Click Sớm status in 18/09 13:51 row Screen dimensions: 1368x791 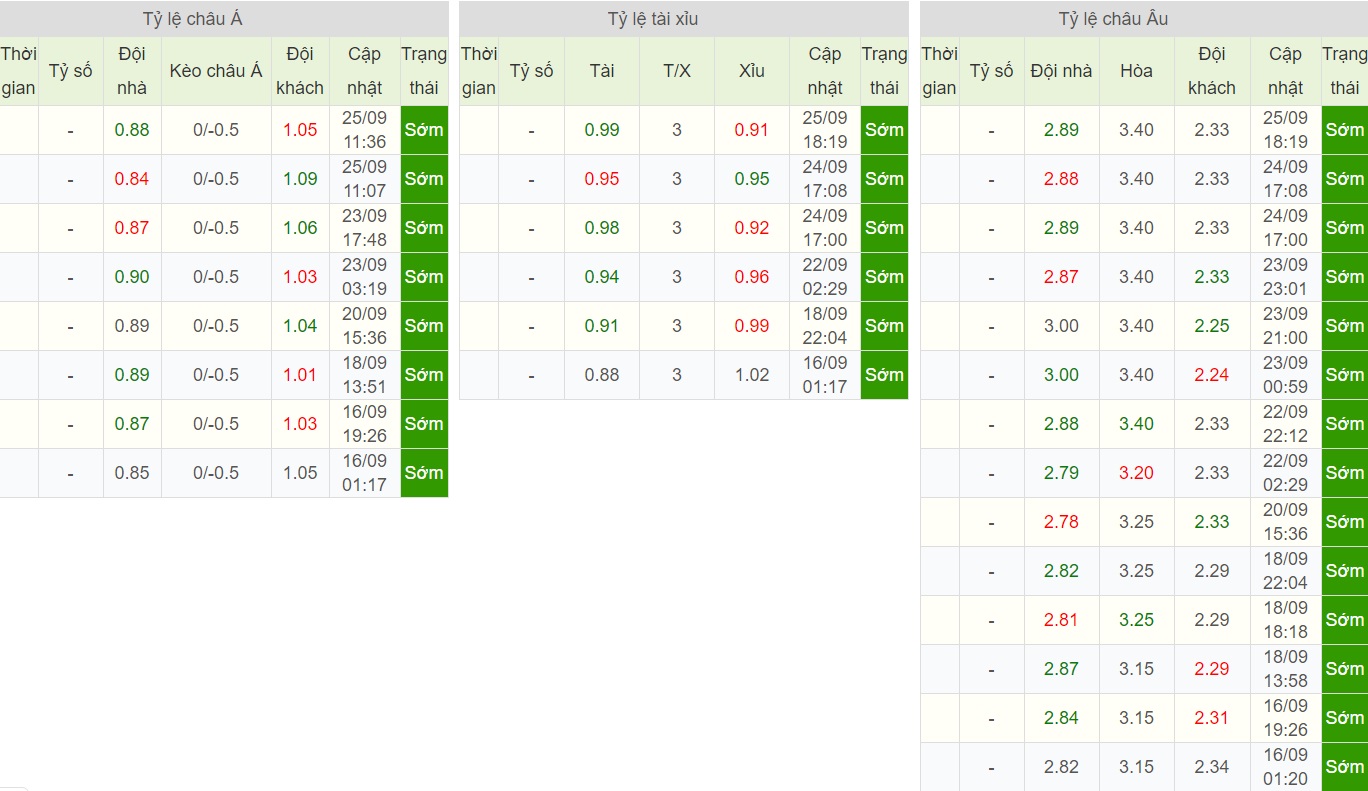click(424, 375)
